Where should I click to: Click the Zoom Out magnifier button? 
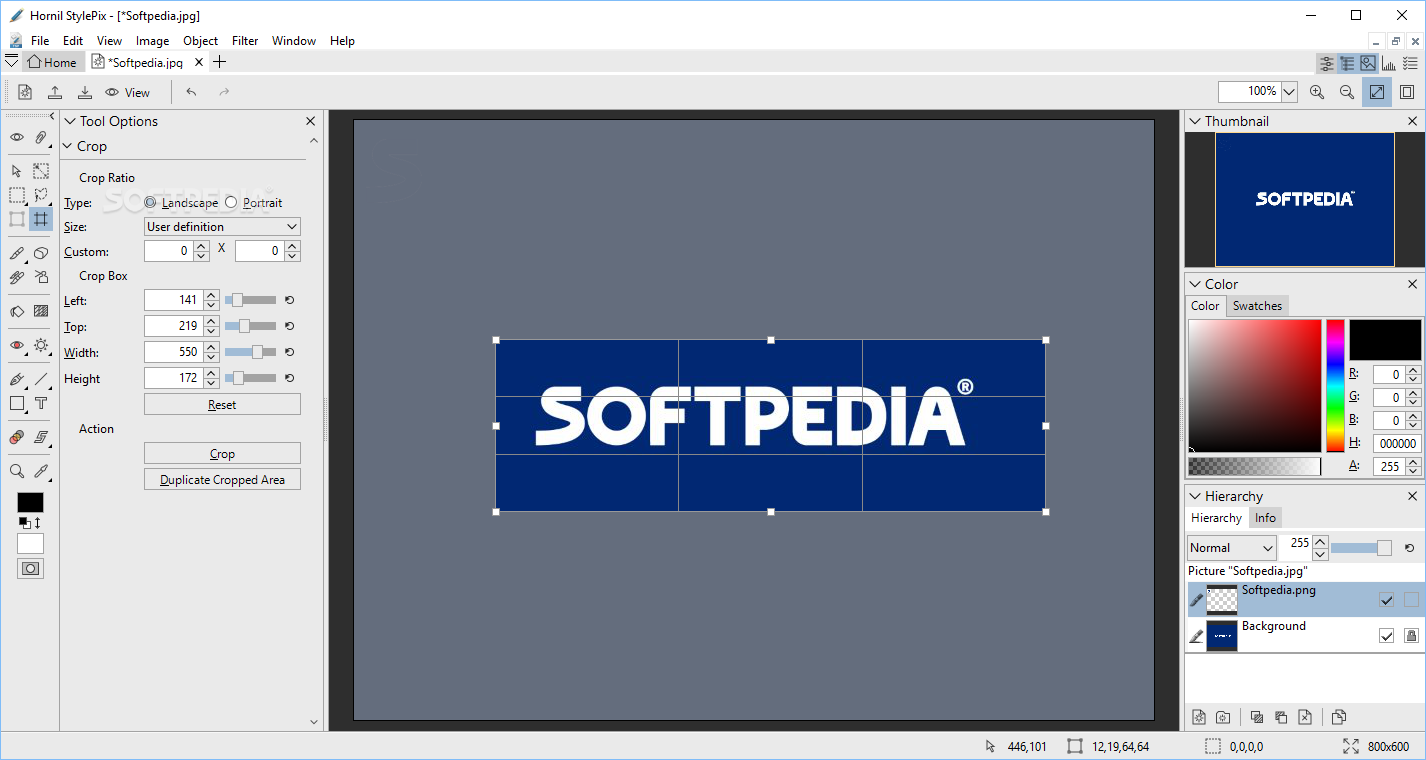point(1347,92)
